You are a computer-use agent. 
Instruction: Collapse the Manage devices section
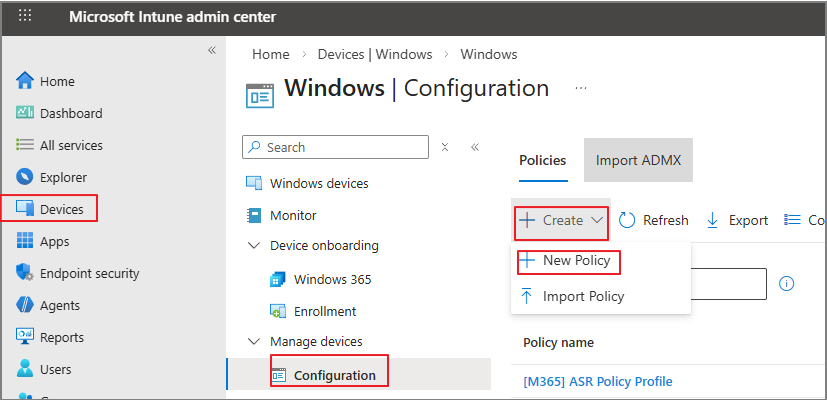[x=254, y=341]
